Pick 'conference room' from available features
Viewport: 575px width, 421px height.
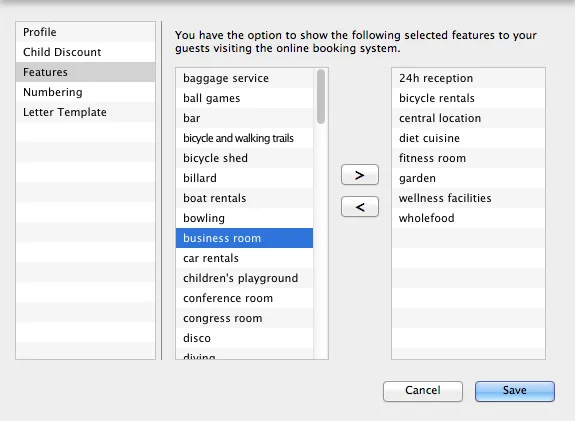point(244,298)
